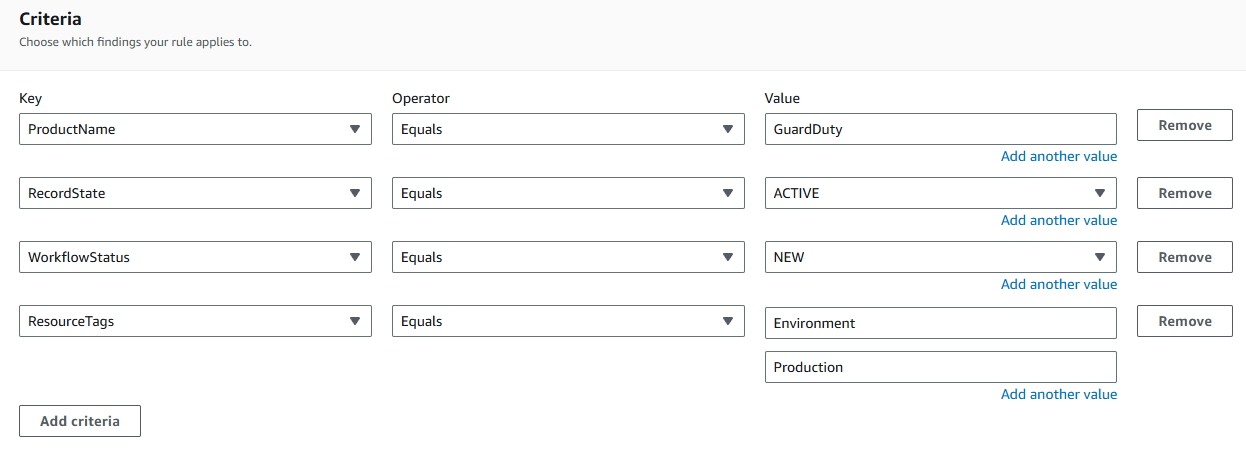
Task: Open the ACTIVE value dropdown
Action: tap(939, 193)
